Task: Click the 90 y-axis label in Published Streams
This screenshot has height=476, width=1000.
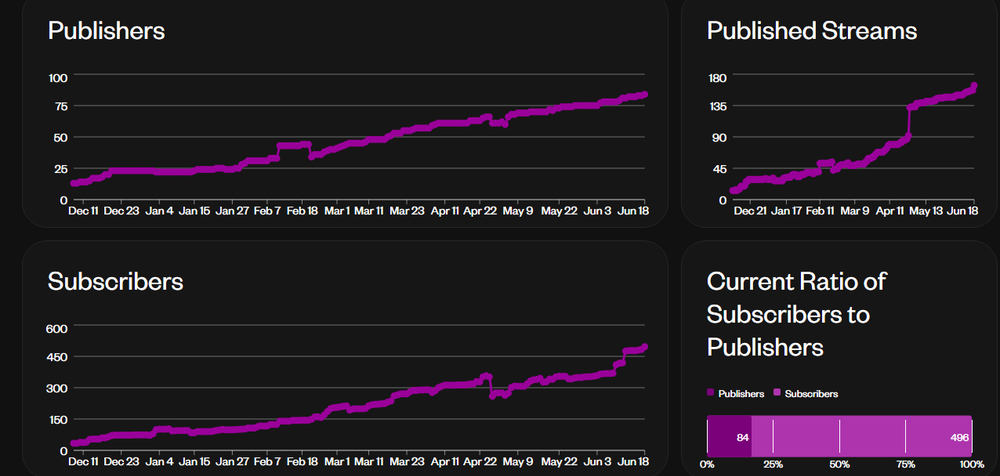Action: pyautogui.click(x=720, y=138)
